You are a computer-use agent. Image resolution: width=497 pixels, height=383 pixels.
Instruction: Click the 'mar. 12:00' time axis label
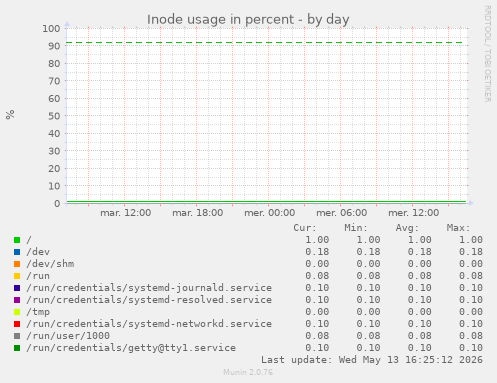[x=126, y=213]
